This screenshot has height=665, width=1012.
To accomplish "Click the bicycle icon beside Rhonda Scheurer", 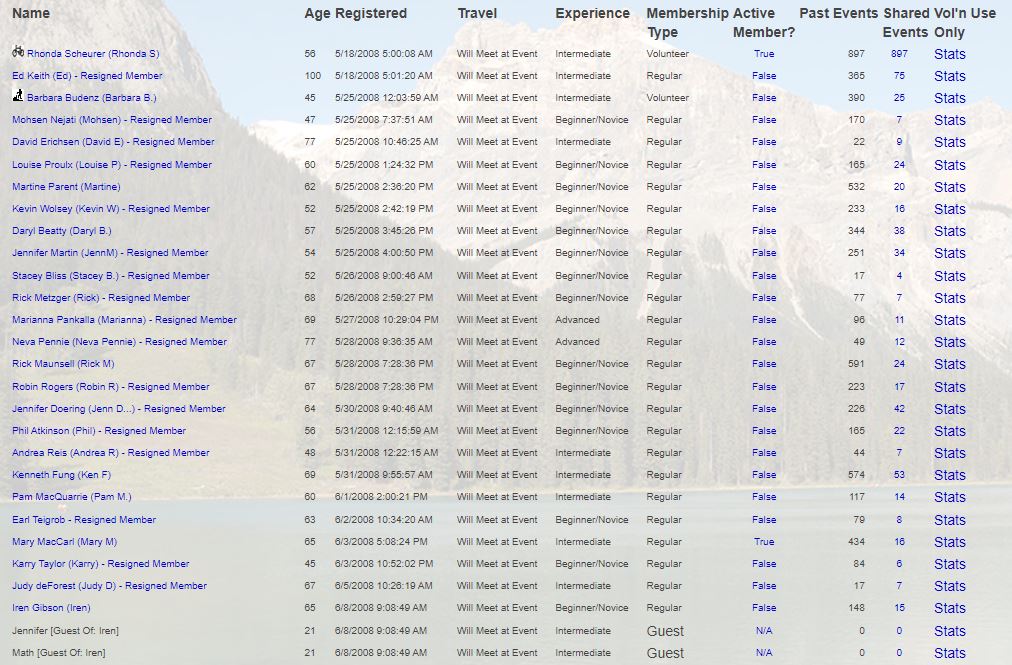I will (18, 52).
